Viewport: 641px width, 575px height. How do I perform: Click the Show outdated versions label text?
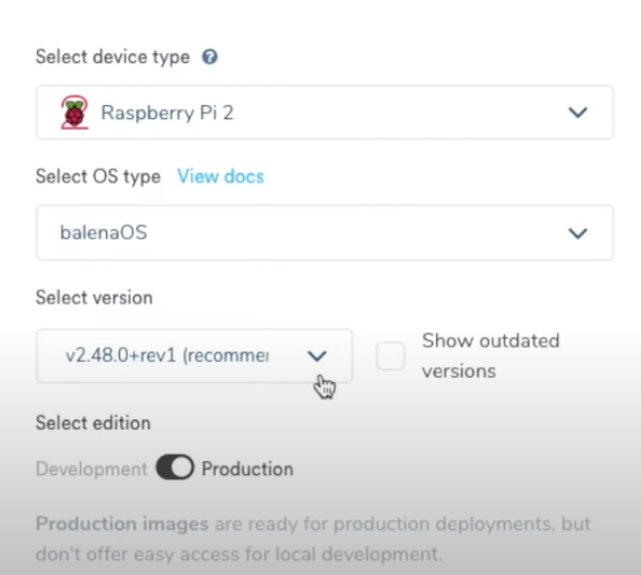490,355
